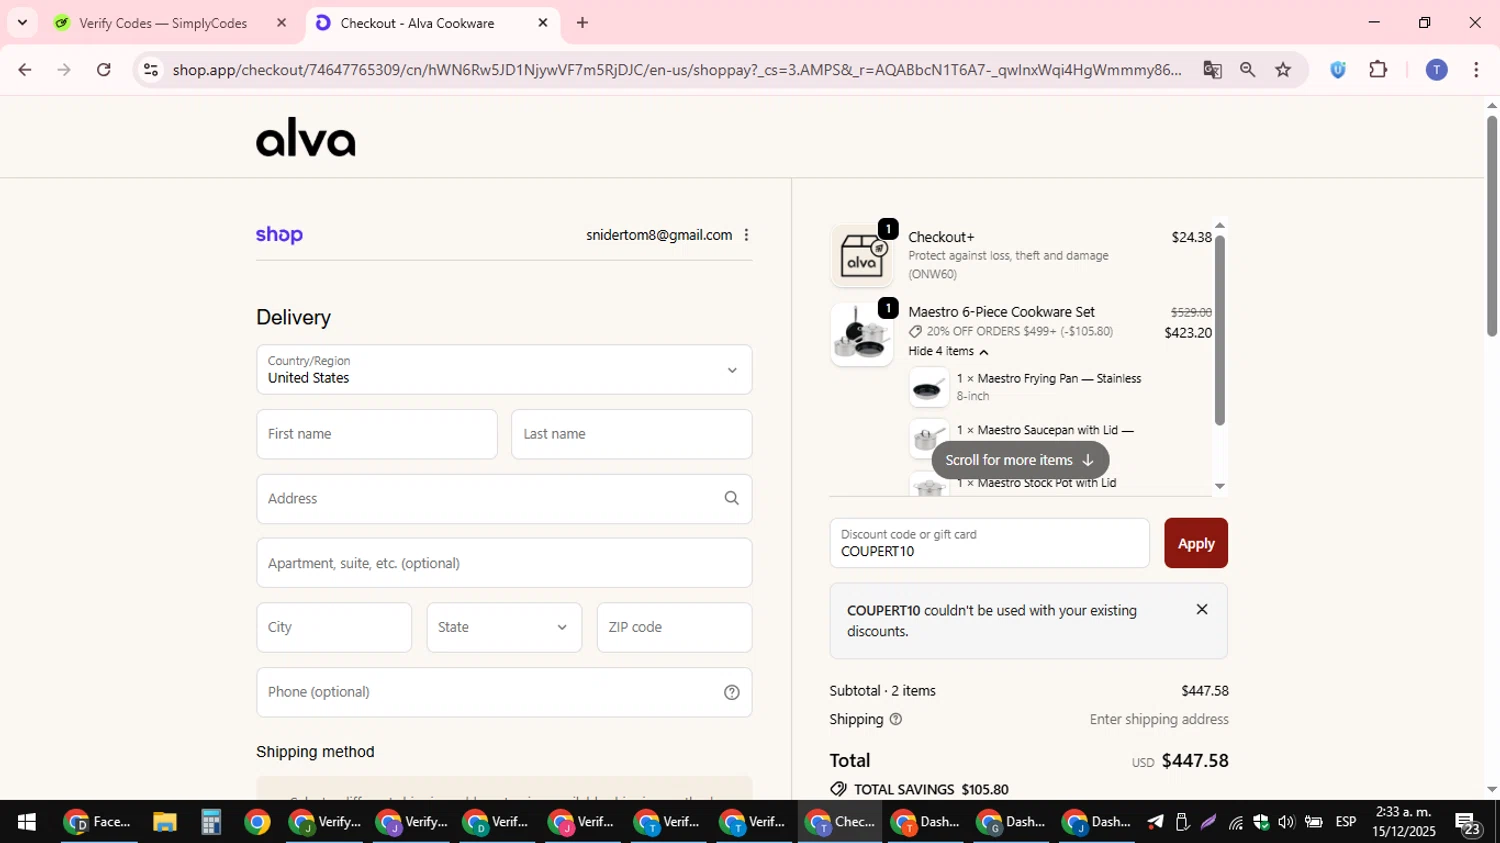
Task: Click the order summary scrollbar up arrow
Action: [x=1219, y=225]
